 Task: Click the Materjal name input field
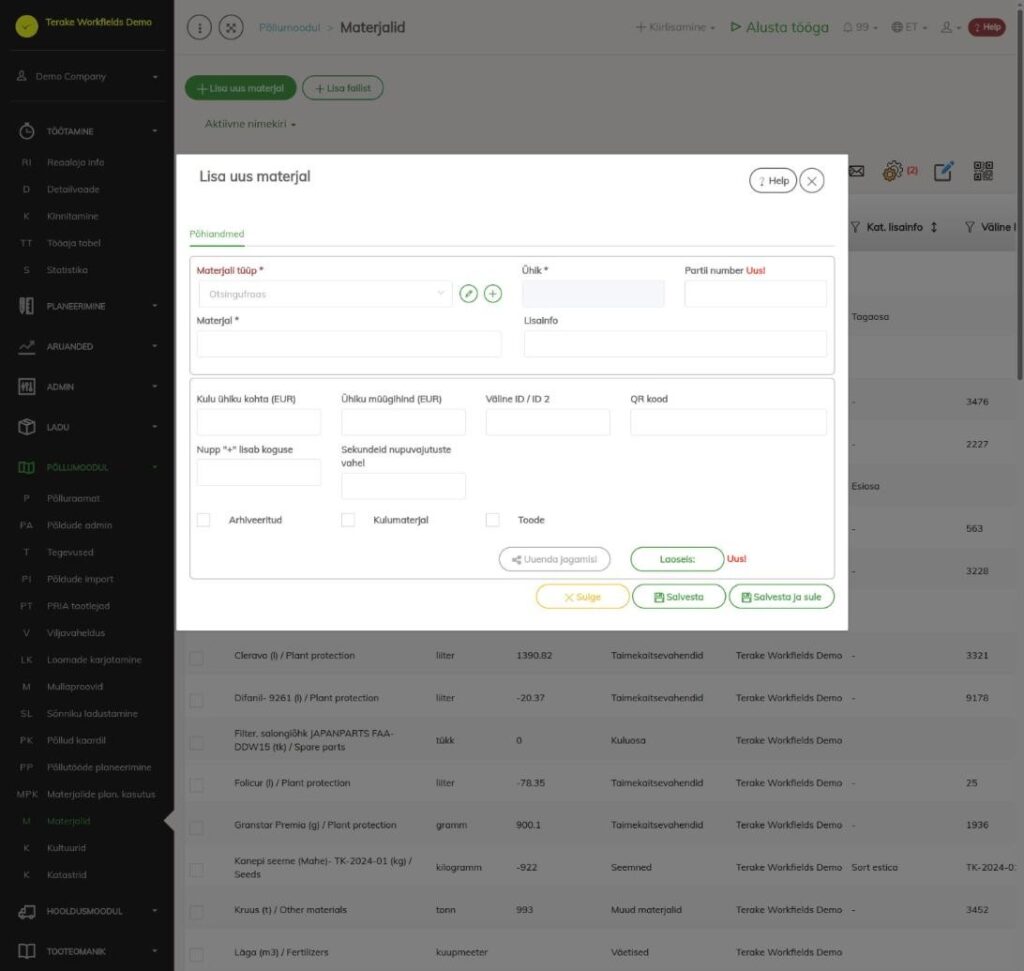pos(349,344)
